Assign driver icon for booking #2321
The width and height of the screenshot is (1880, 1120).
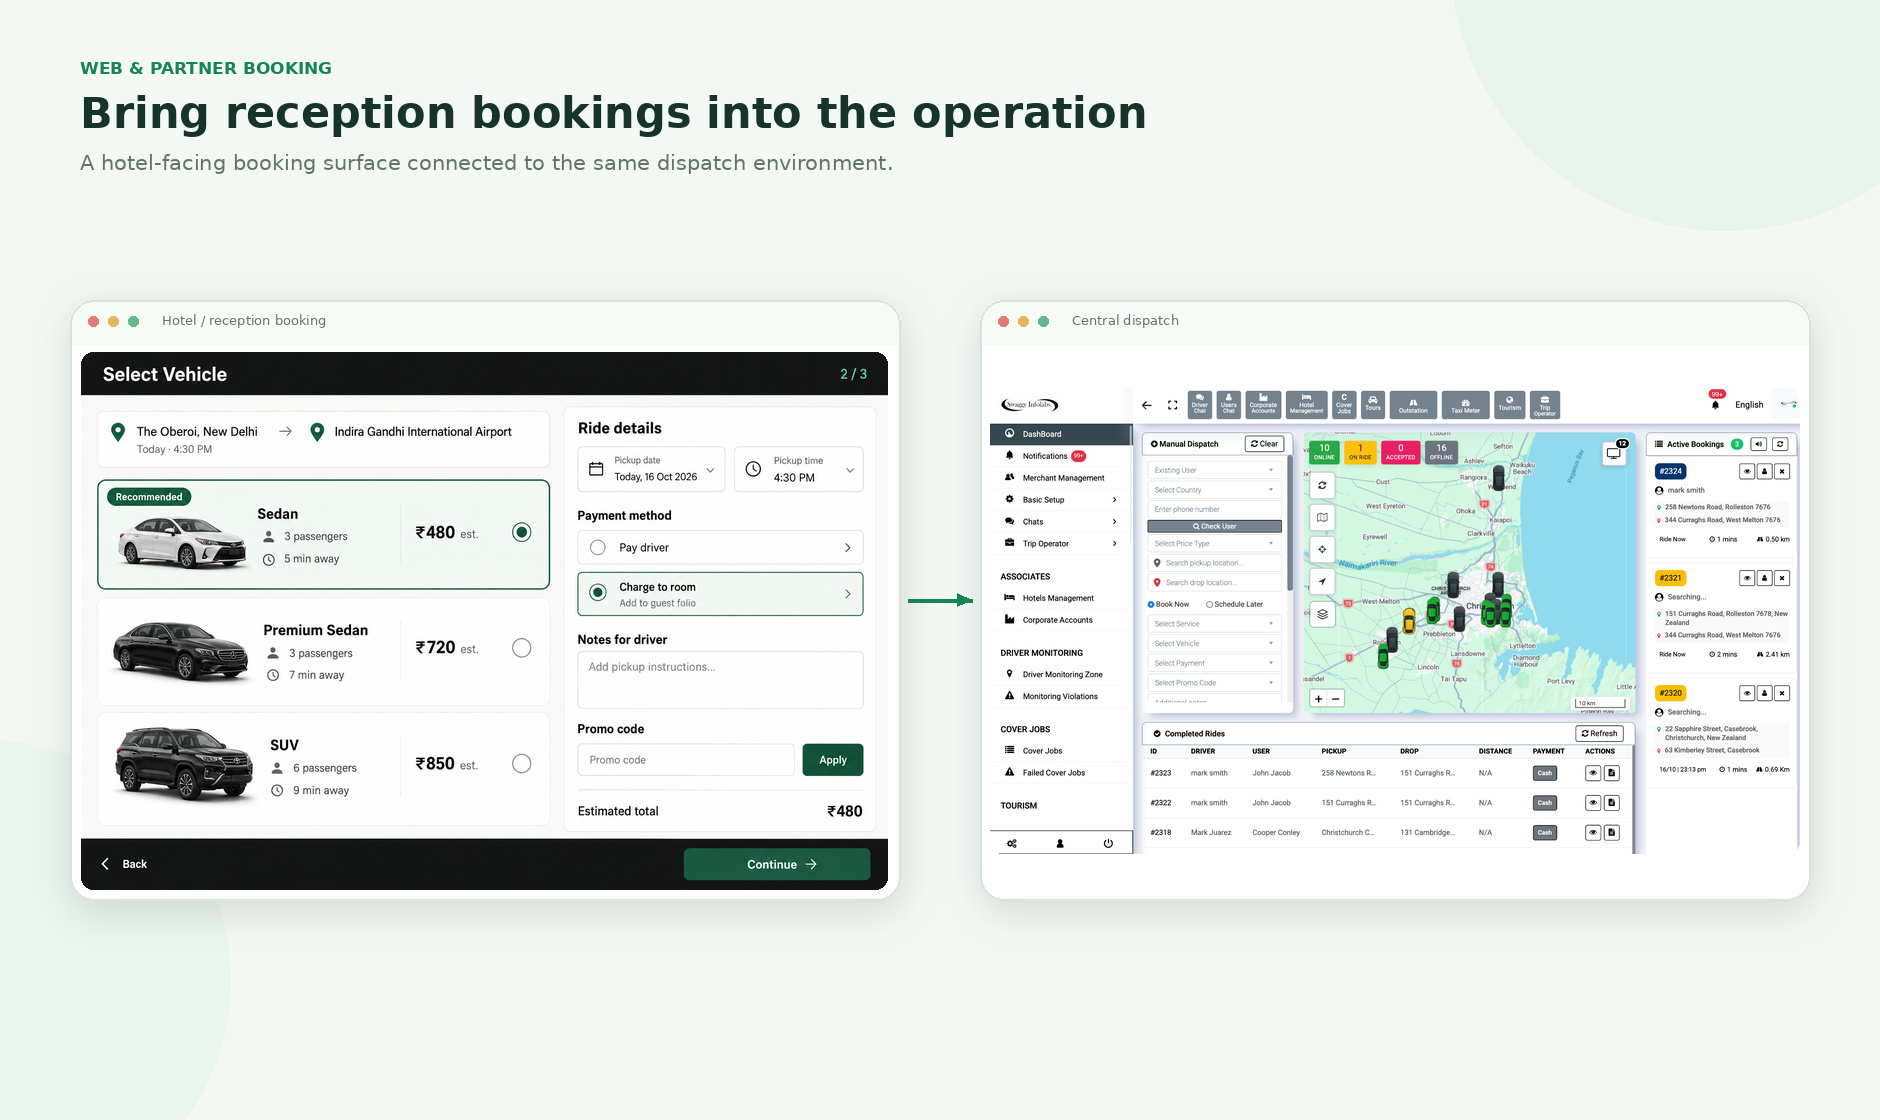click(1765, 578)
